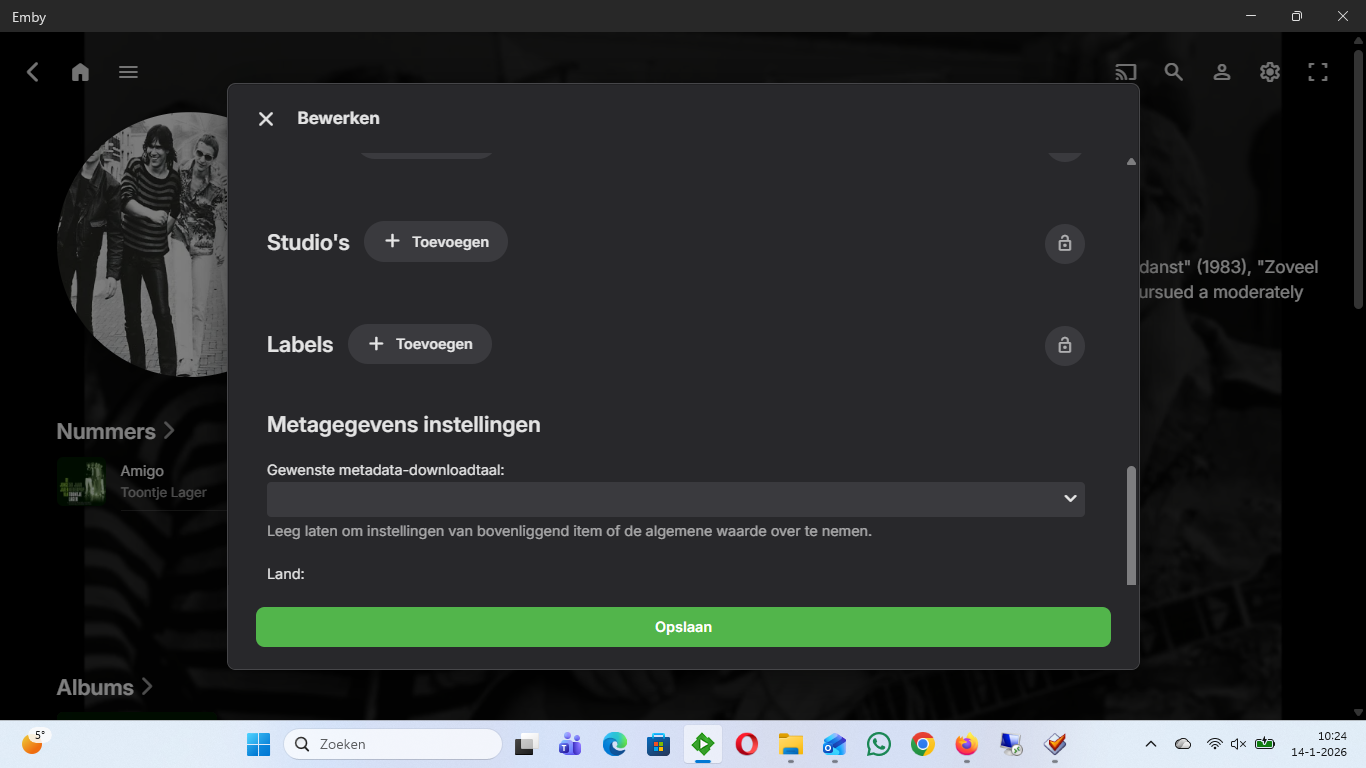Viewport: 1366px width, 768px height.
Task: Open the metadata download language dropdown
Action: 676,499
